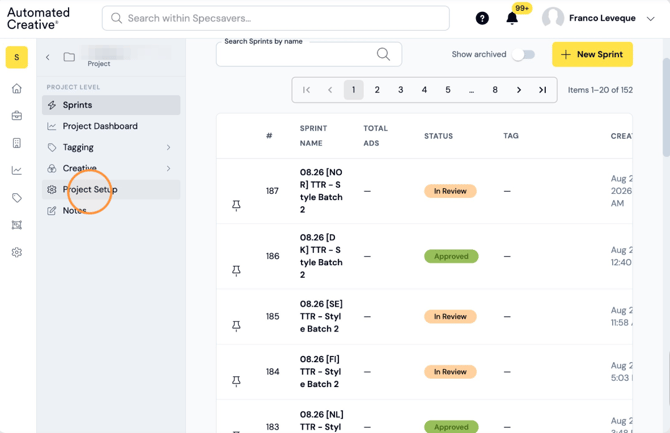Open the Notes menu item

(x=111, y=210)
